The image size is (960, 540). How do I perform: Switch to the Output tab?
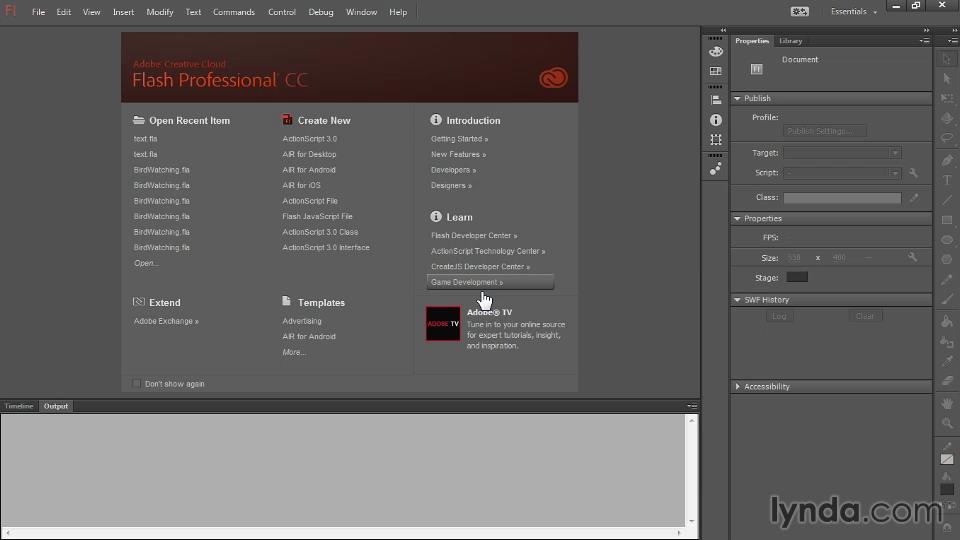click(56, 406)
